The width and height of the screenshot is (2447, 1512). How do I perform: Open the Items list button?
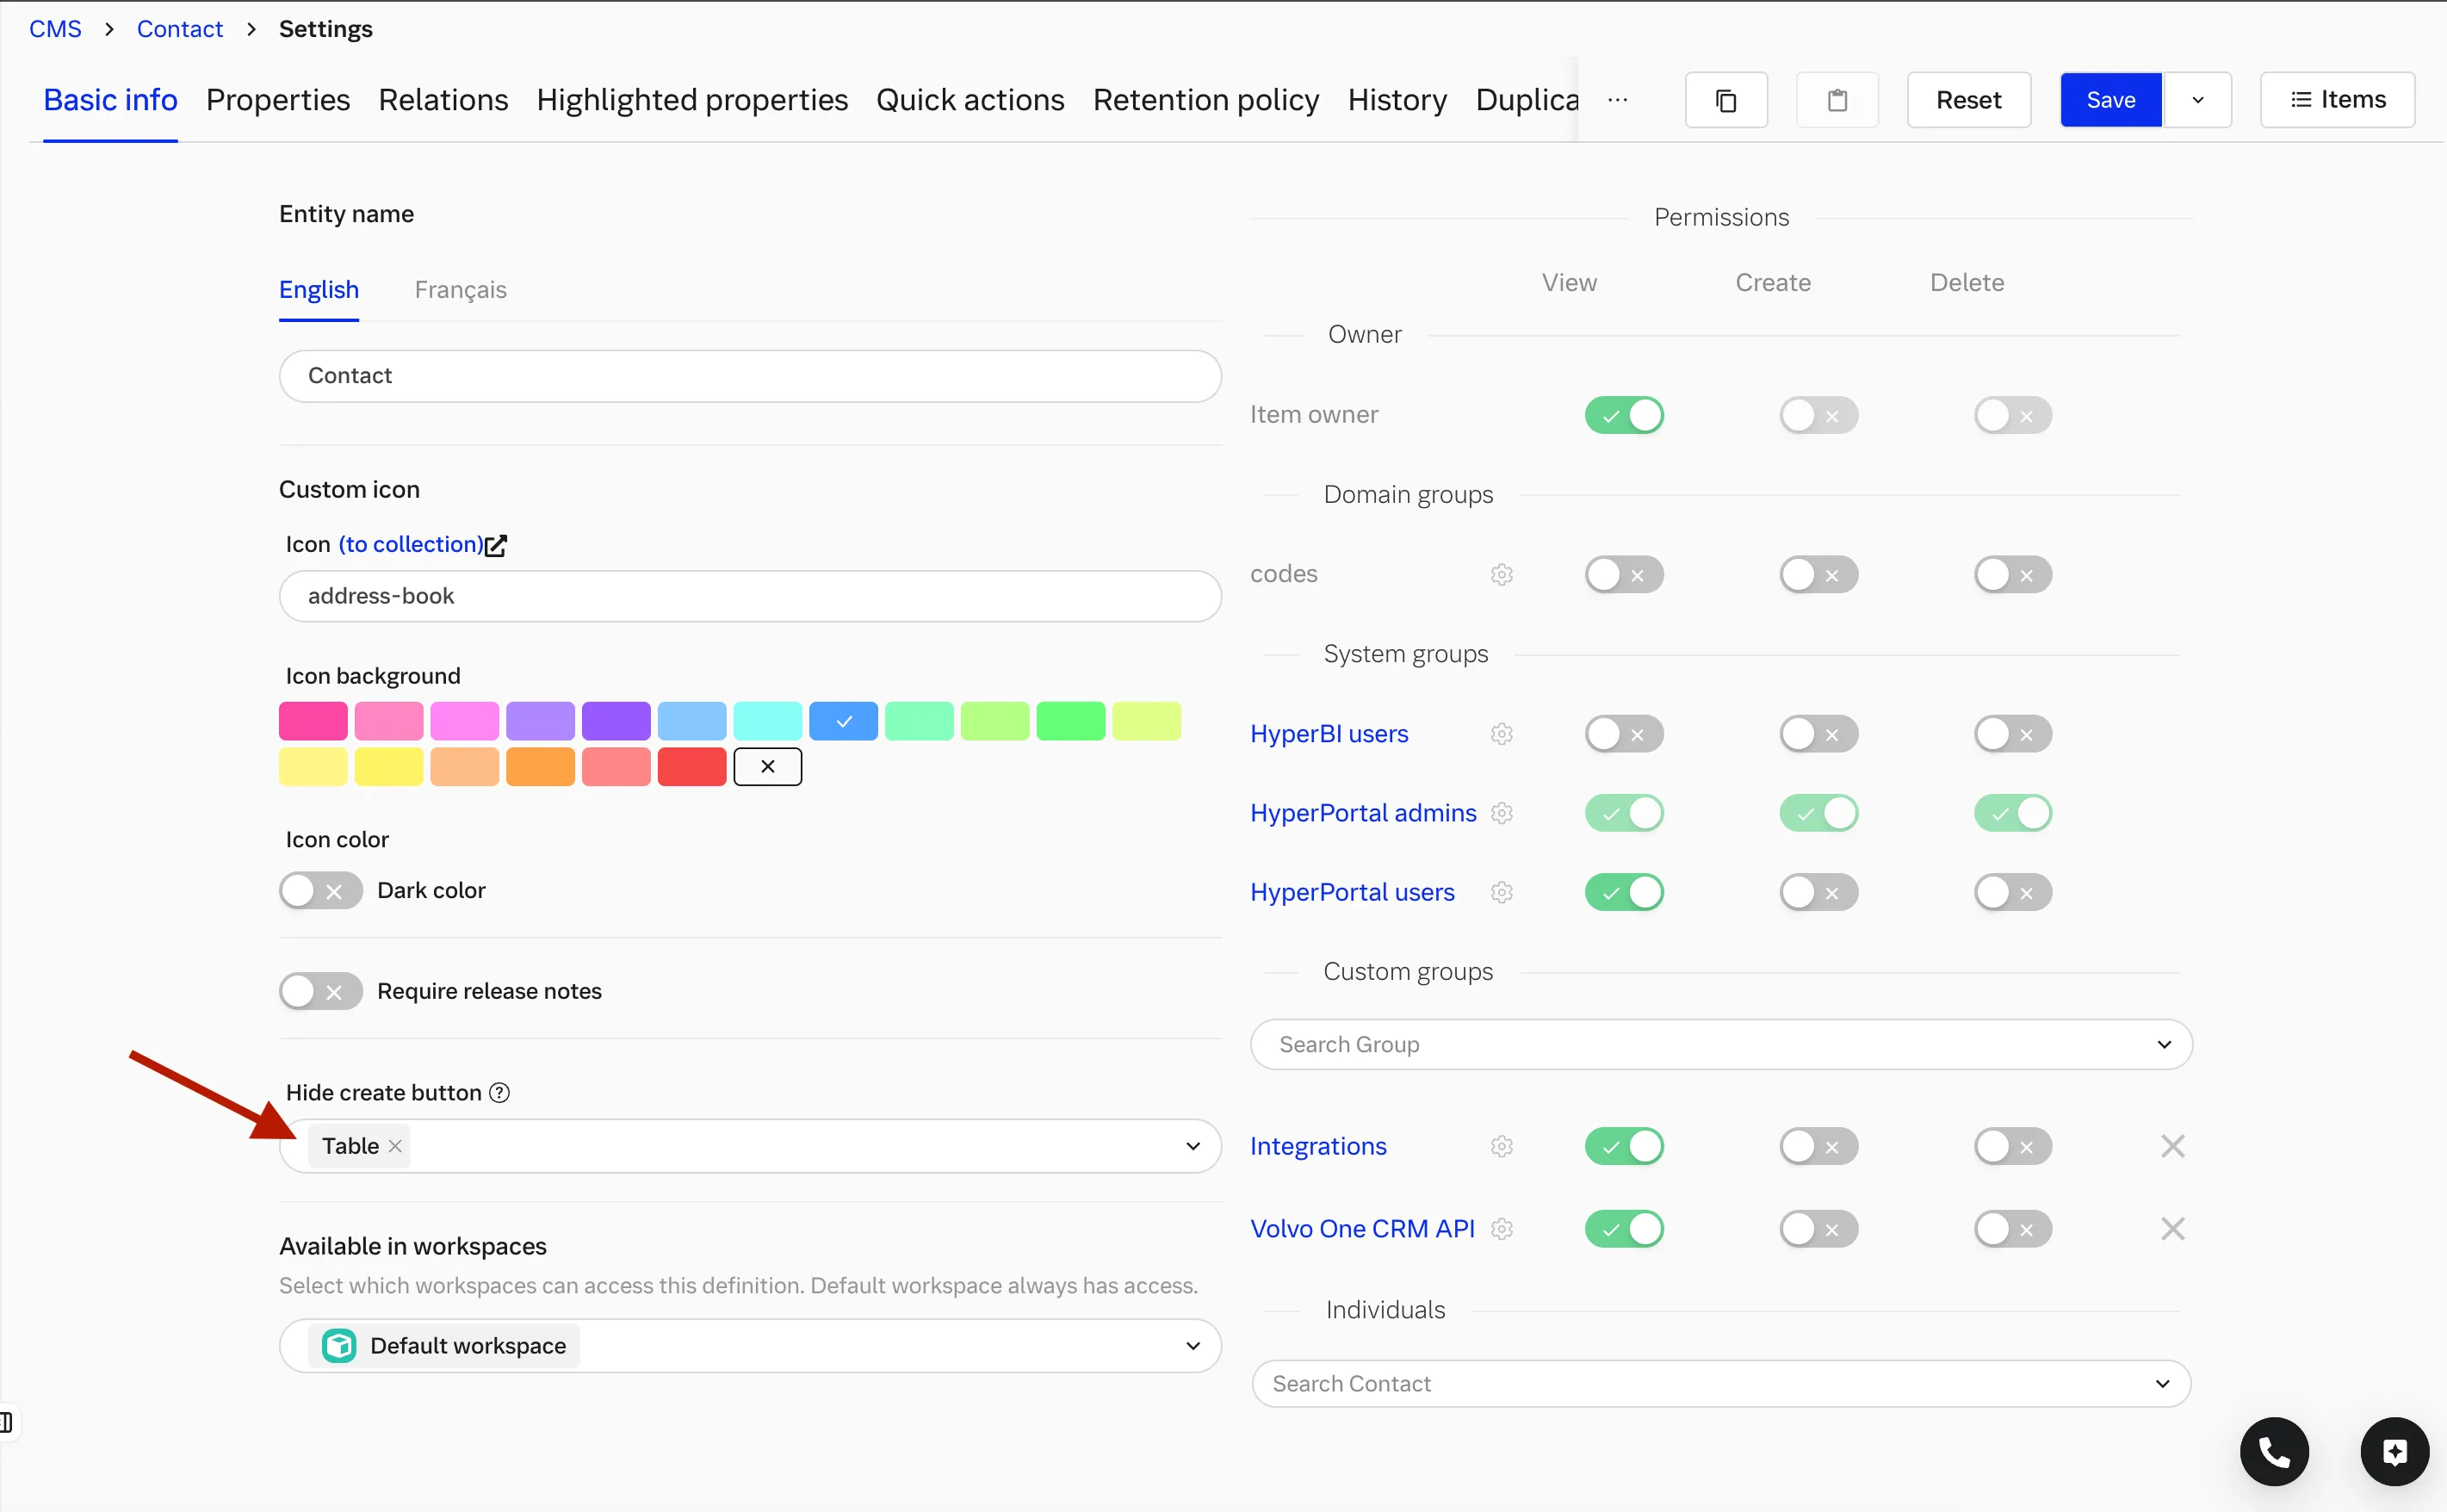click(2337, 100)
